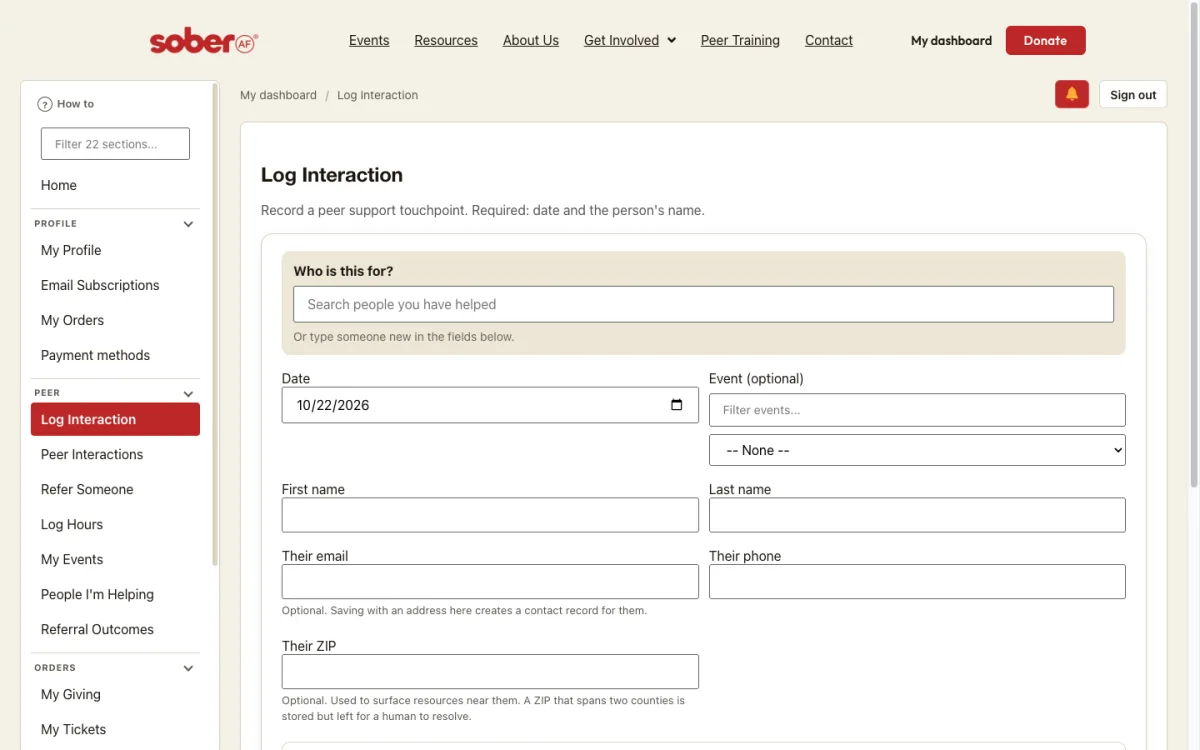The image size is (1200, 750).
Task: Click the Filter events field
Action: [917, 410]
